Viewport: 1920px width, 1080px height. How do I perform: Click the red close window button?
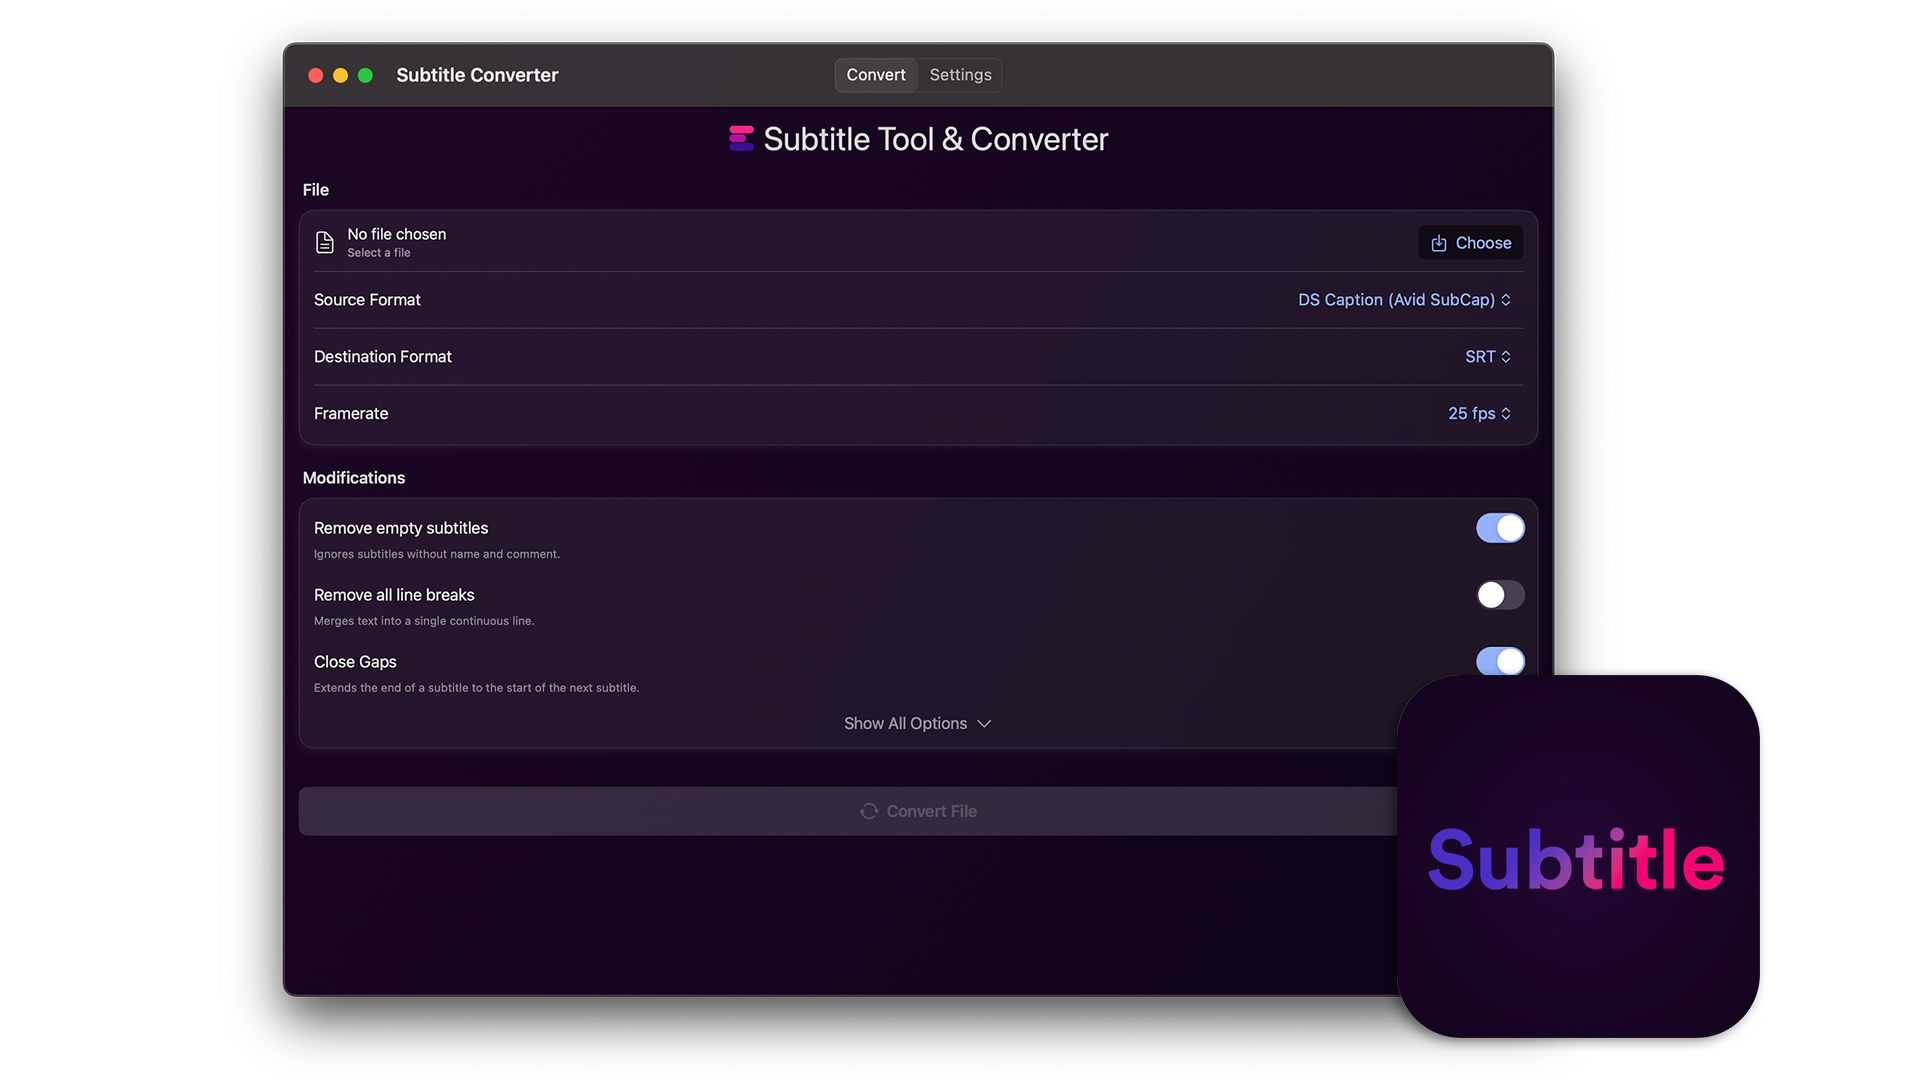[315, 75]
